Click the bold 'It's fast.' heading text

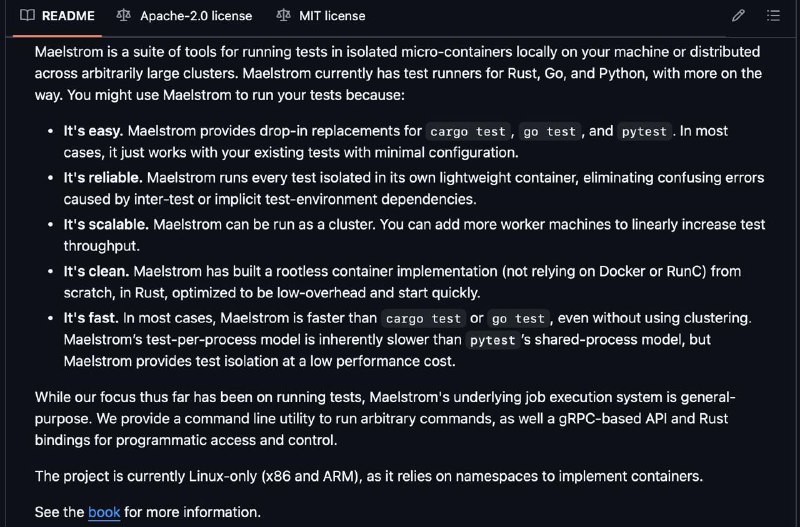pos(91,318)
